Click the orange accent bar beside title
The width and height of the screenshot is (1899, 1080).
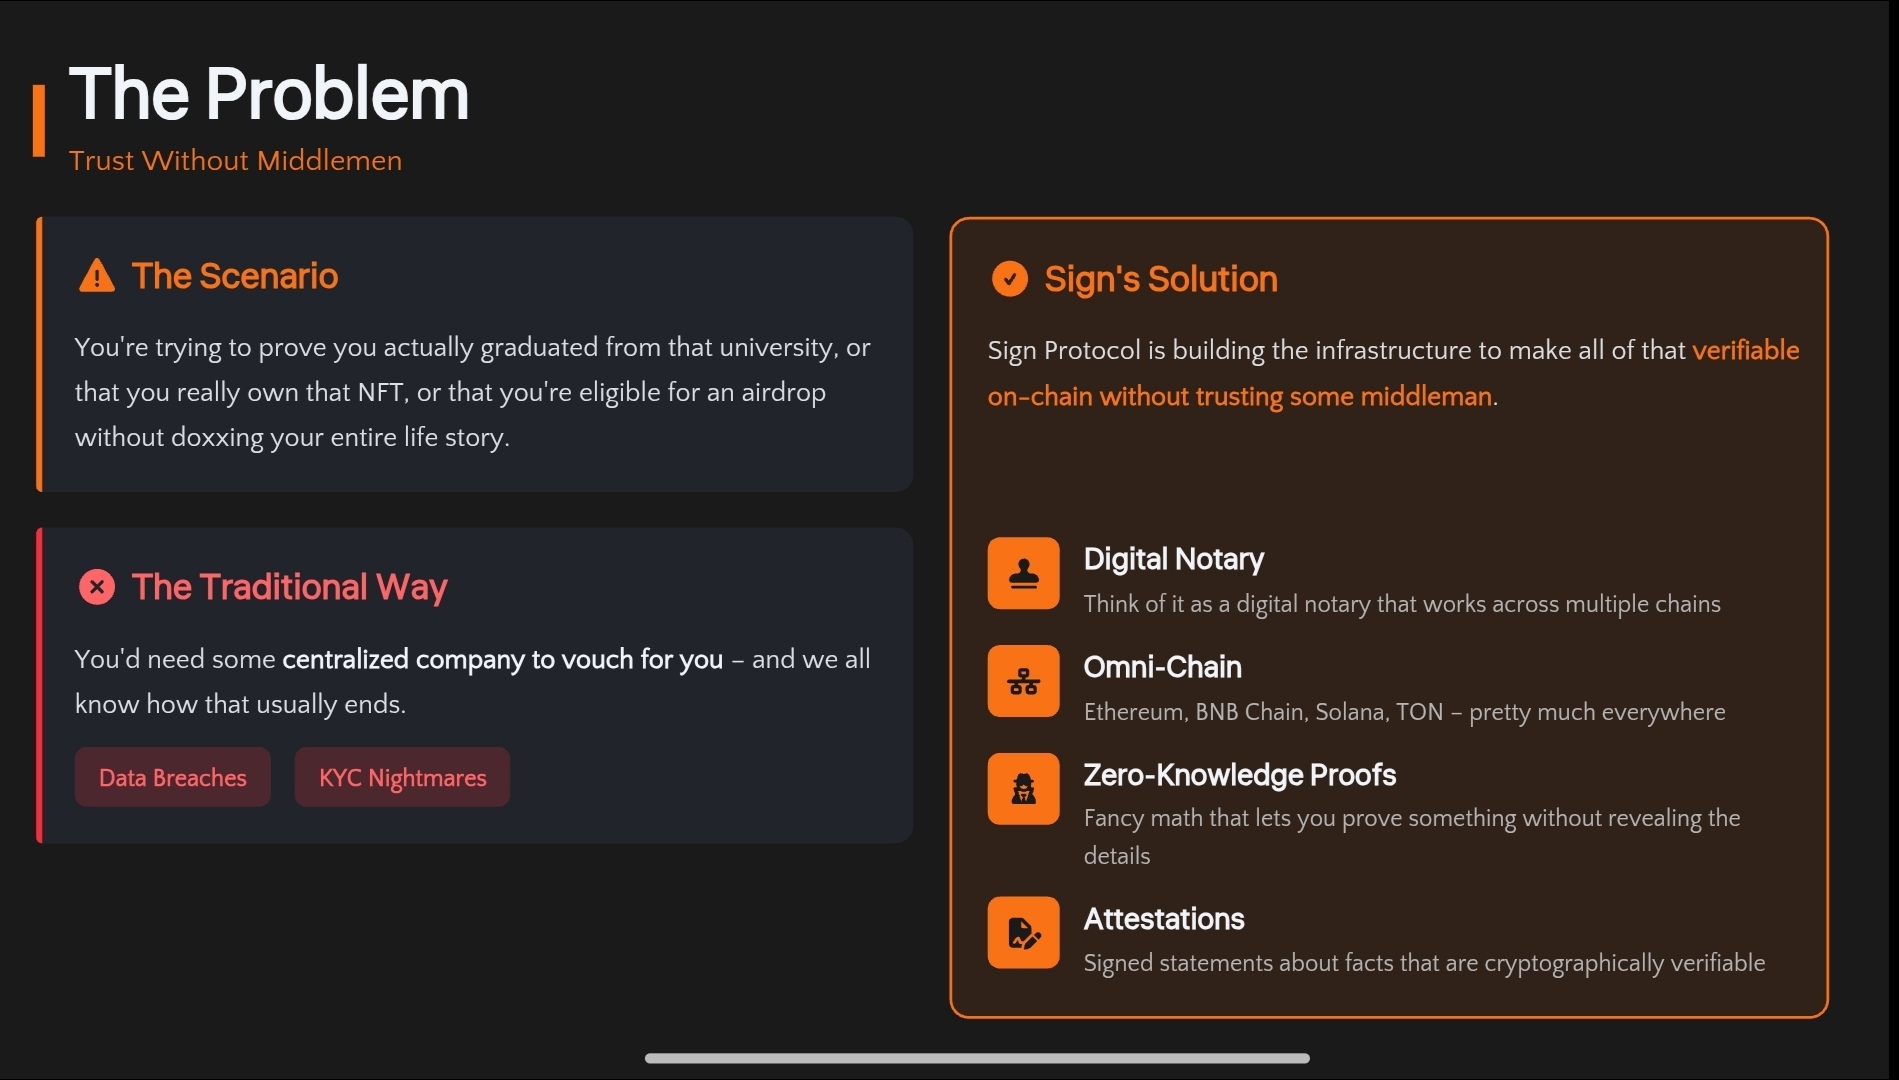pyautogui.click(x=39, y=120)
